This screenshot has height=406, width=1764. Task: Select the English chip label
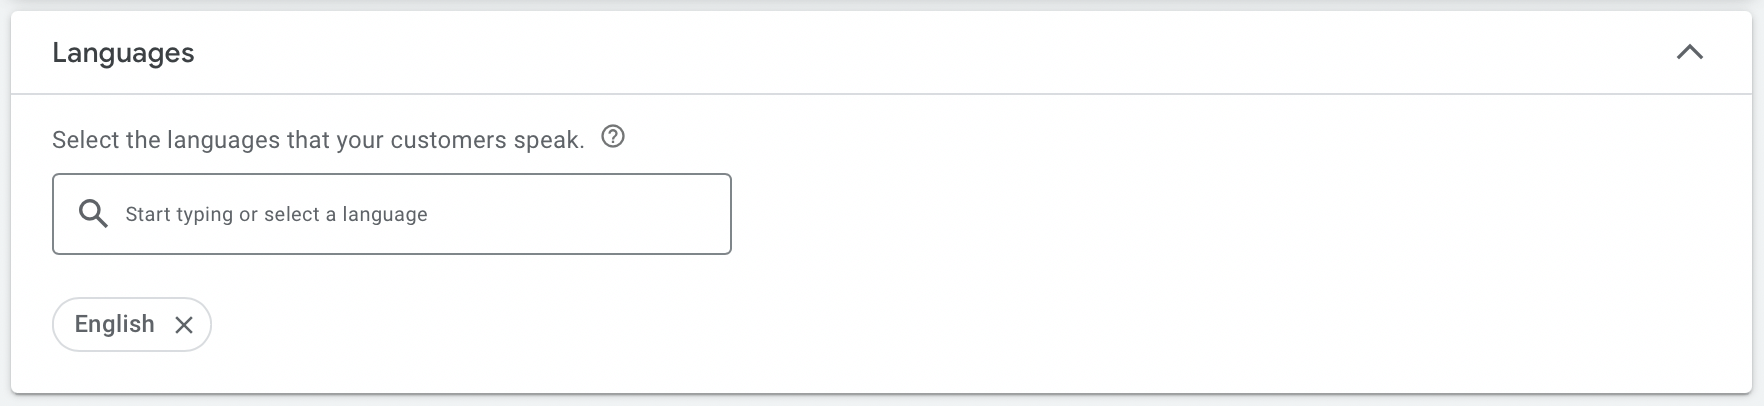coord(114,324)
